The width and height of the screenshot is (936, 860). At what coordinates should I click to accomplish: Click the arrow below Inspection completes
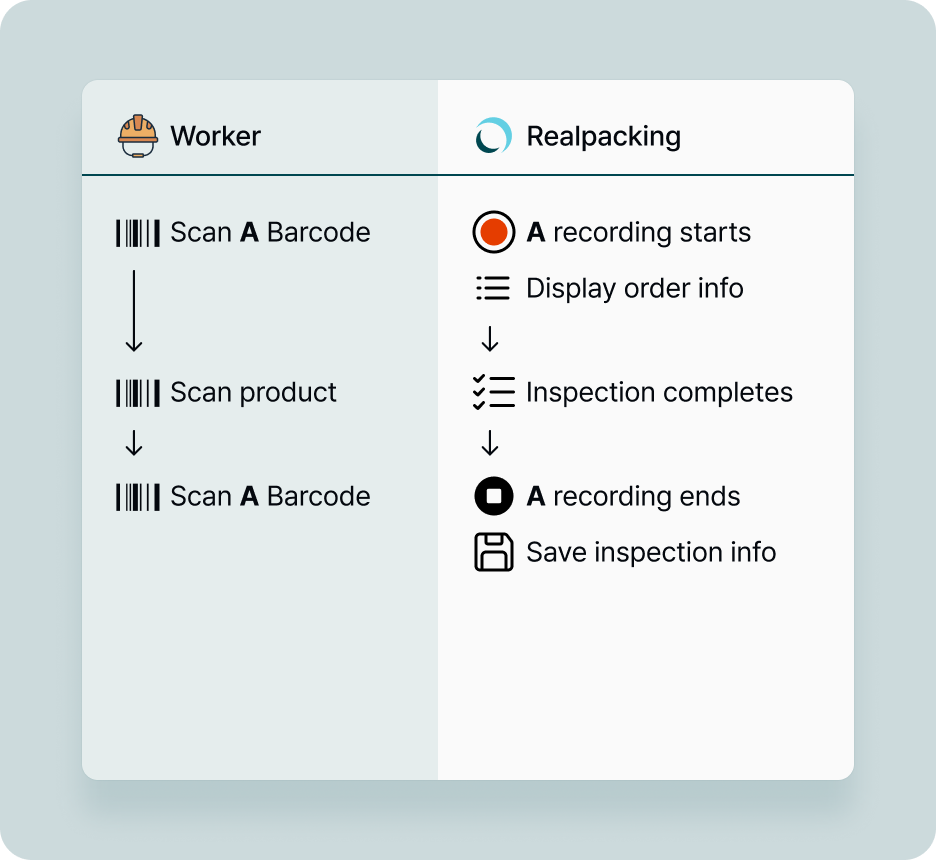[x=490, y=443]
